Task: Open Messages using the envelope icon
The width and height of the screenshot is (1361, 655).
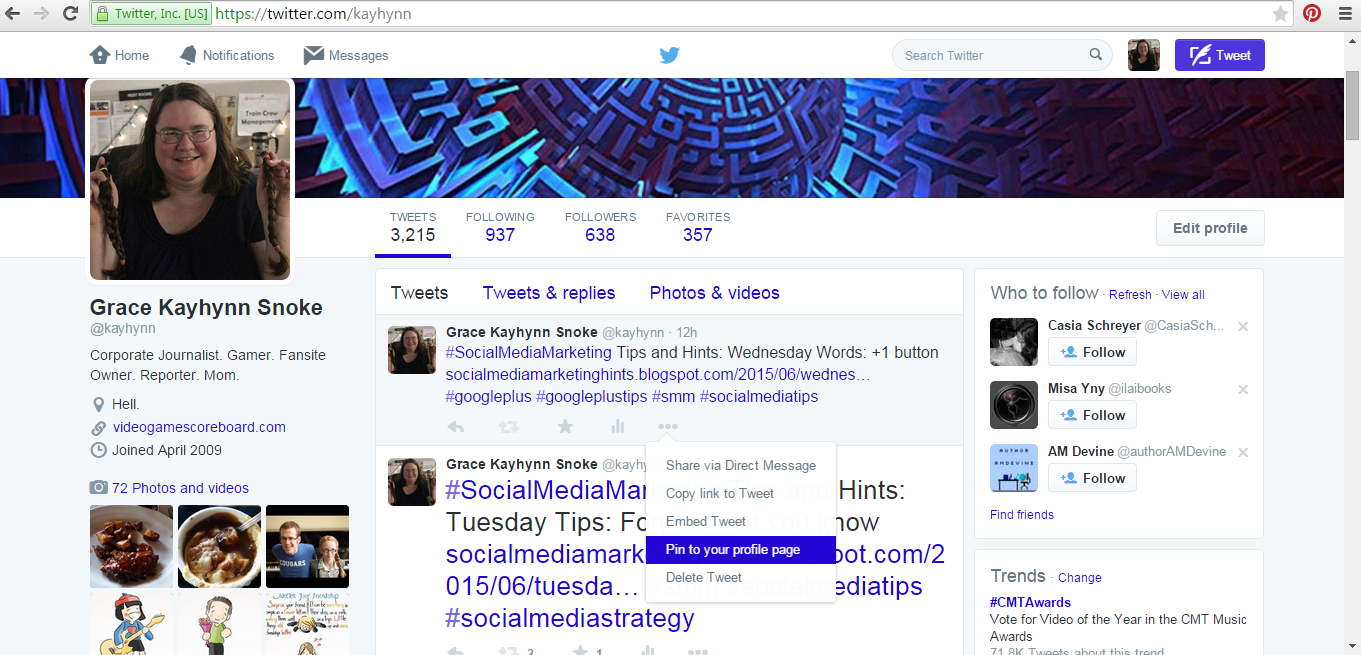Action: coord(312,55)
